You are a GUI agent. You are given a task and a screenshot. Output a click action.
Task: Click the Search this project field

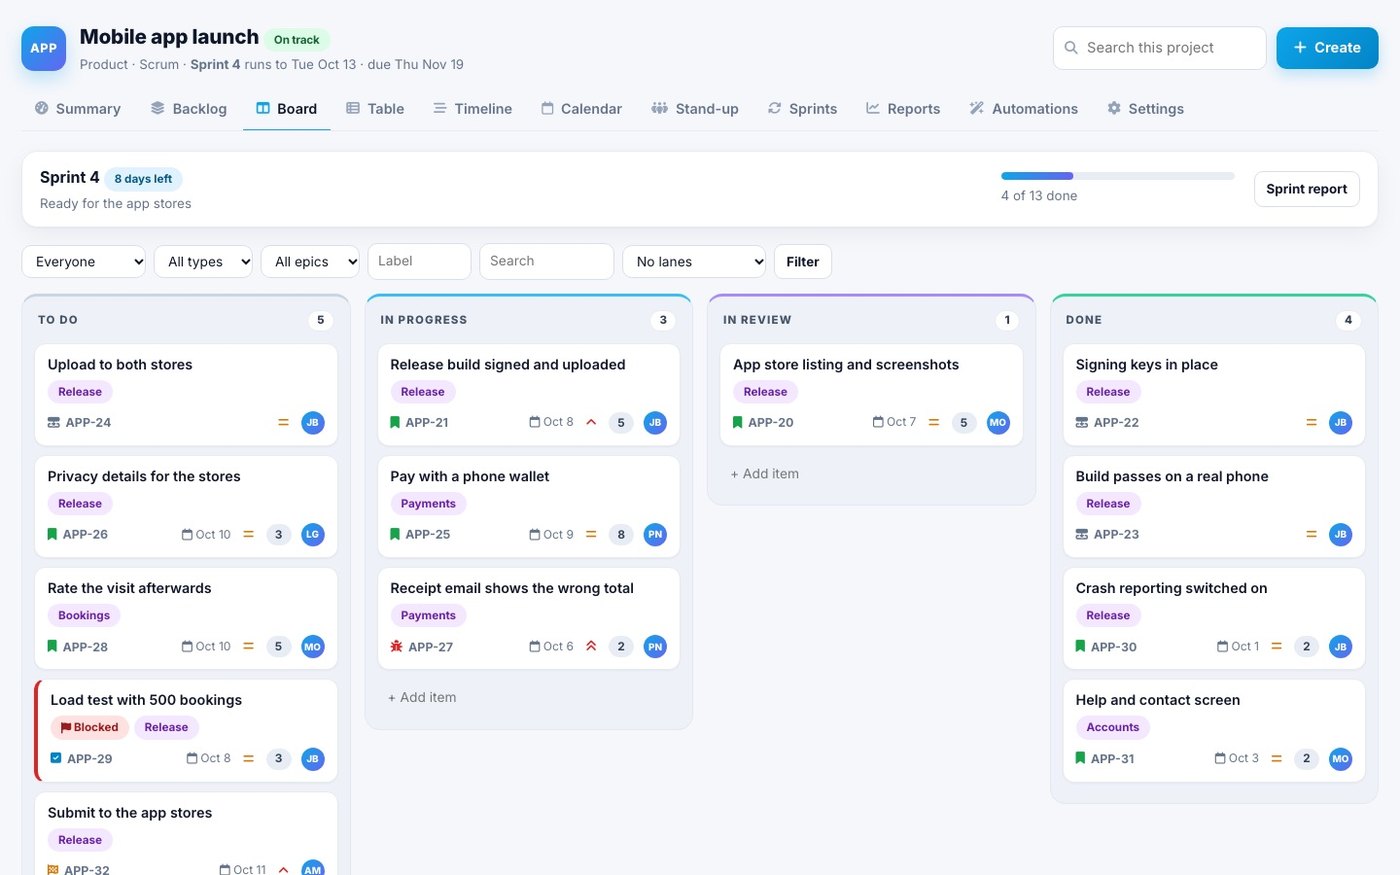click(x=1160, y=48)
